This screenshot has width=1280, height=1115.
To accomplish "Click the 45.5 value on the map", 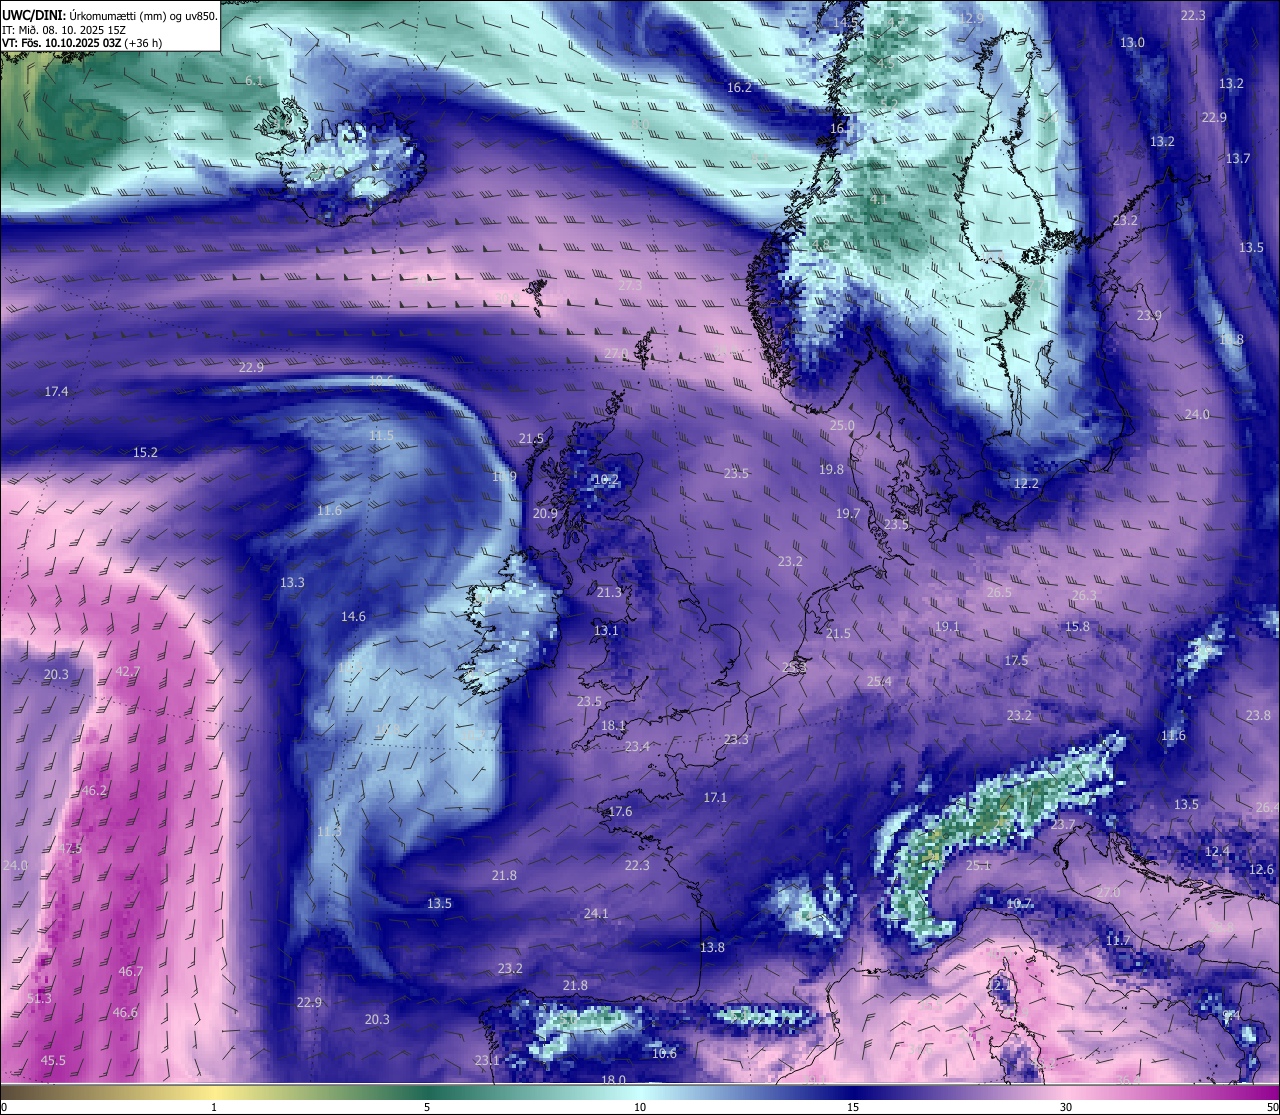I will (x=53, y=1060).
